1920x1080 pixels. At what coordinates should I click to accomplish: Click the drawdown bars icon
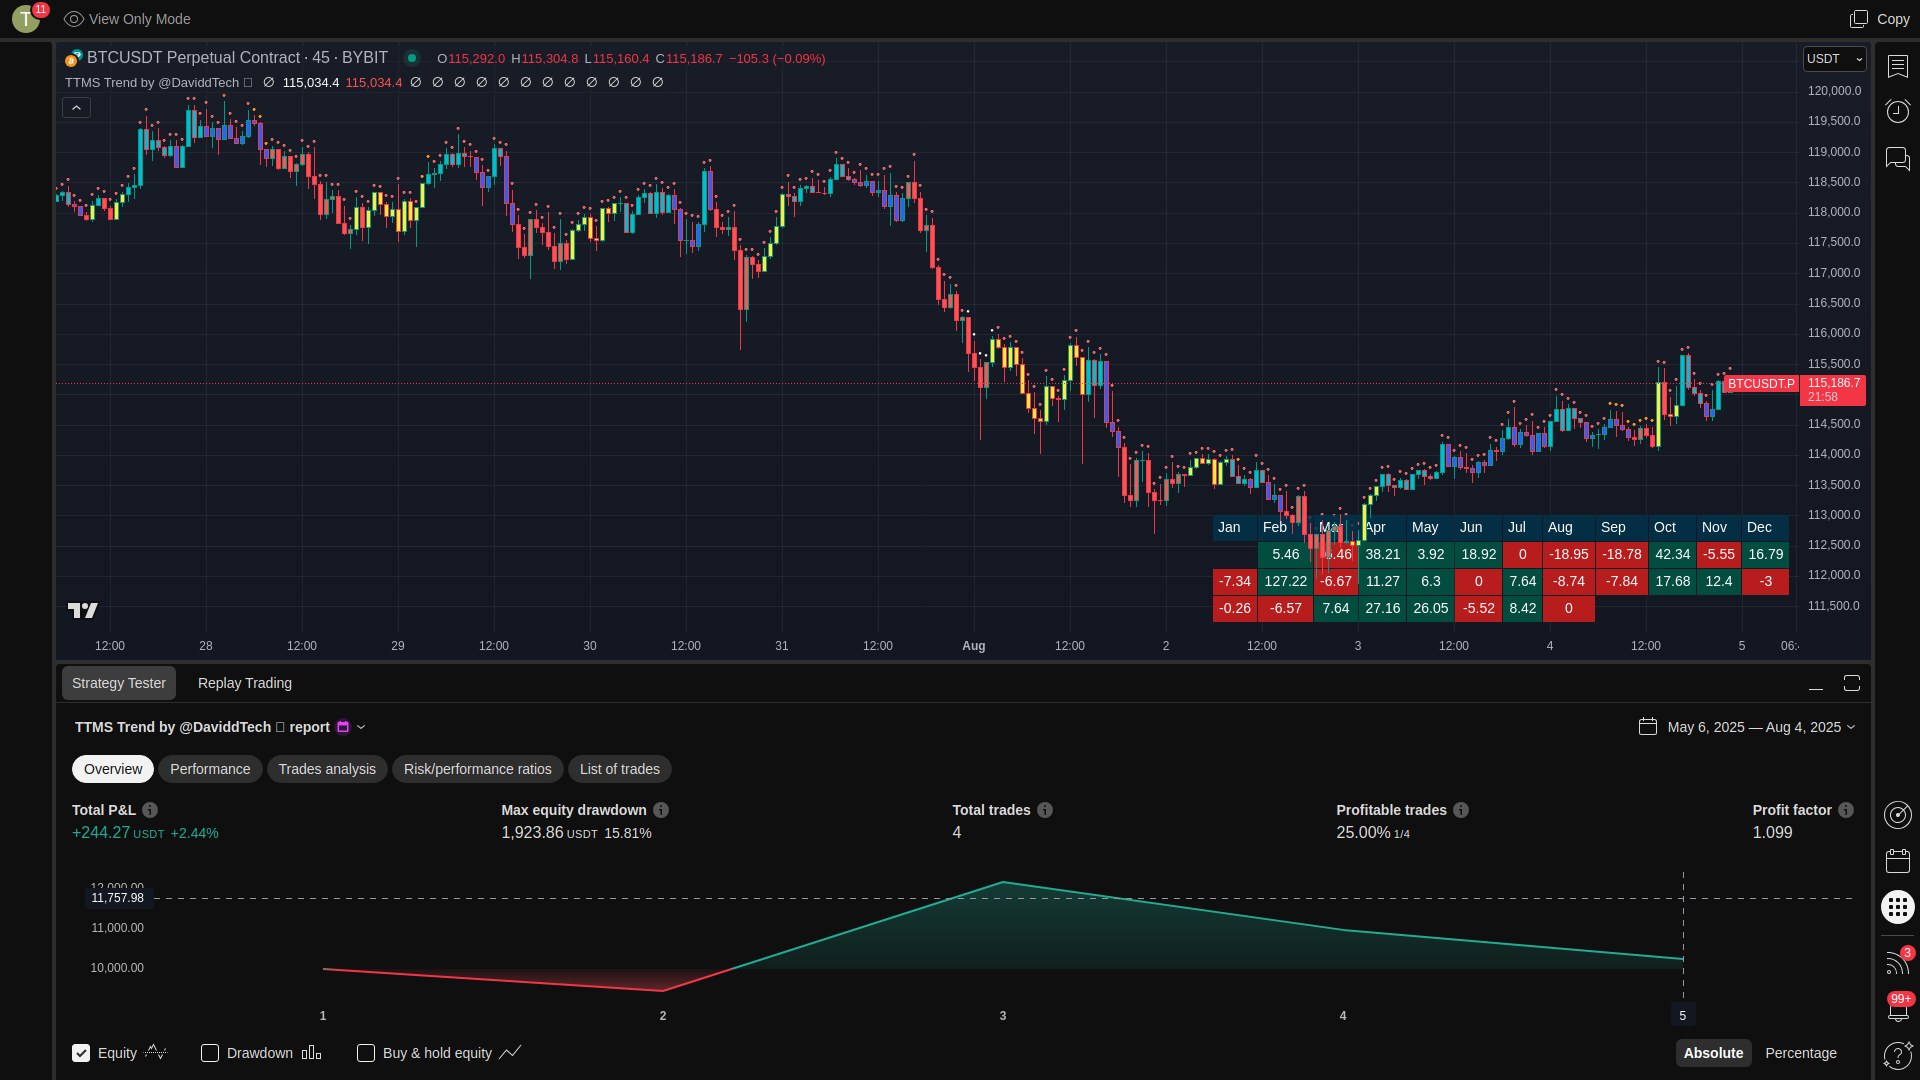pyautogui.click(x=311, y=1052)
